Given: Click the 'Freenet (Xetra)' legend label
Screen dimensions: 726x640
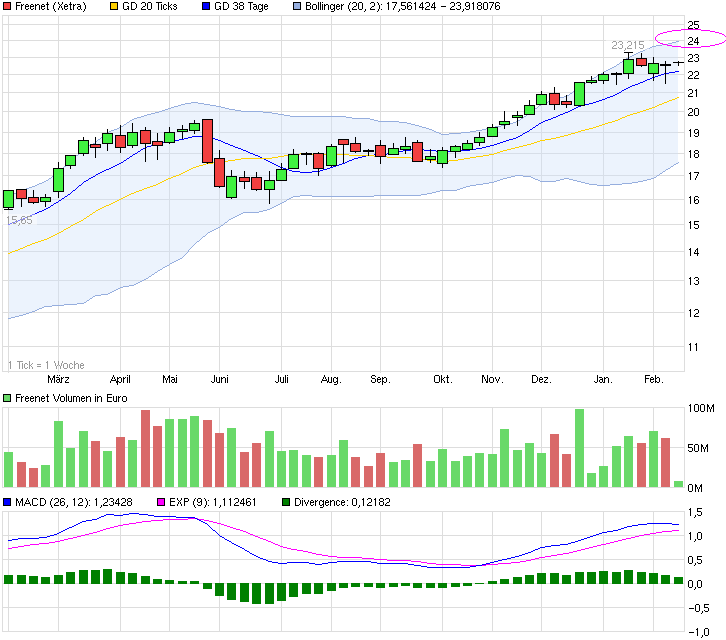Looking at the screenshot, I should click(50, 6).
